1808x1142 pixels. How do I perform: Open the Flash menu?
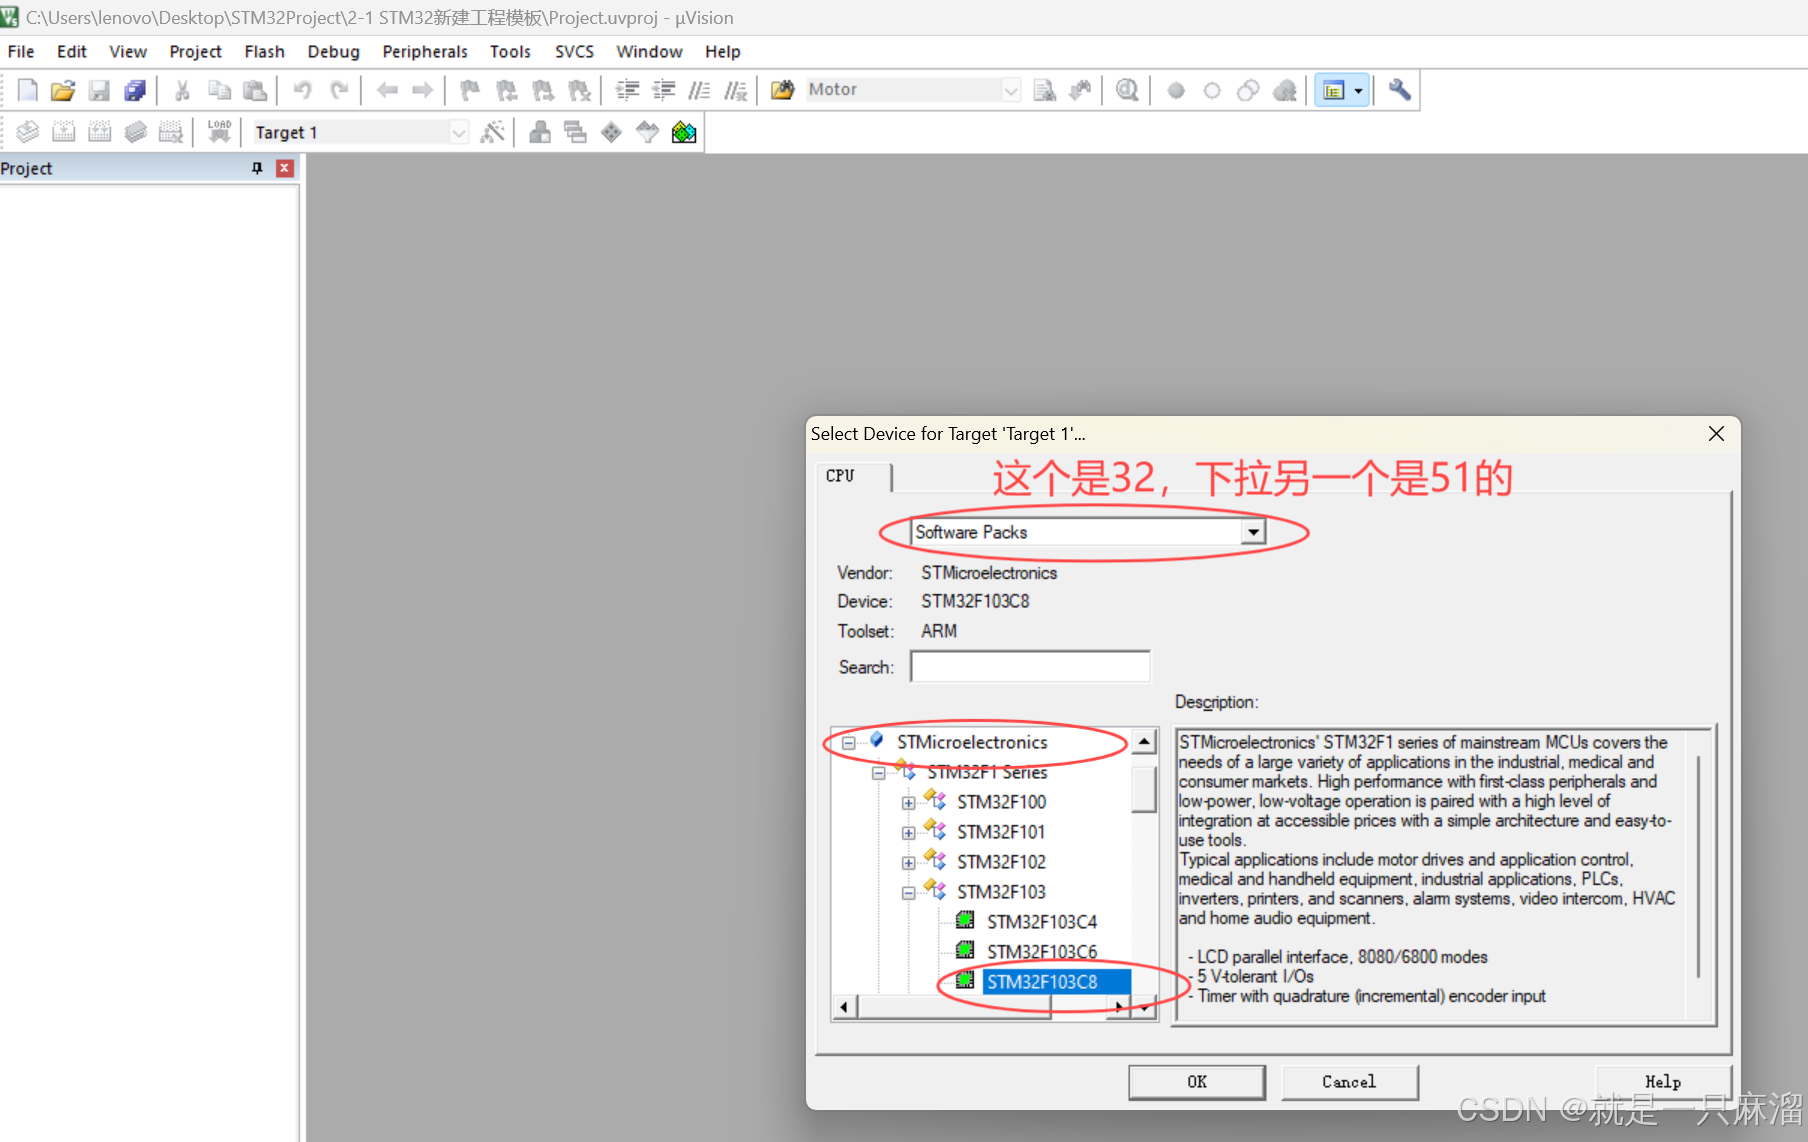[x=264, y=52]
